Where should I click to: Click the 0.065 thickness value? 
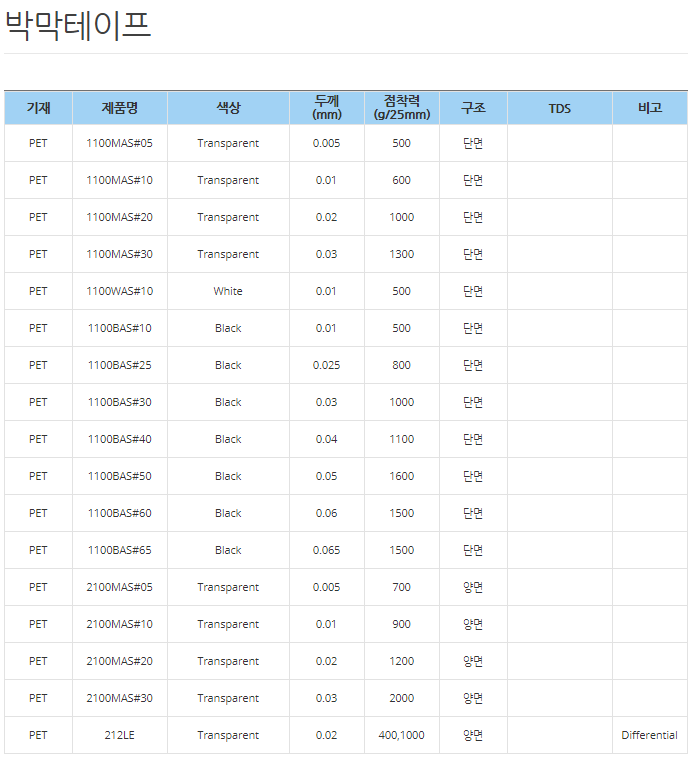click(326, 550)
